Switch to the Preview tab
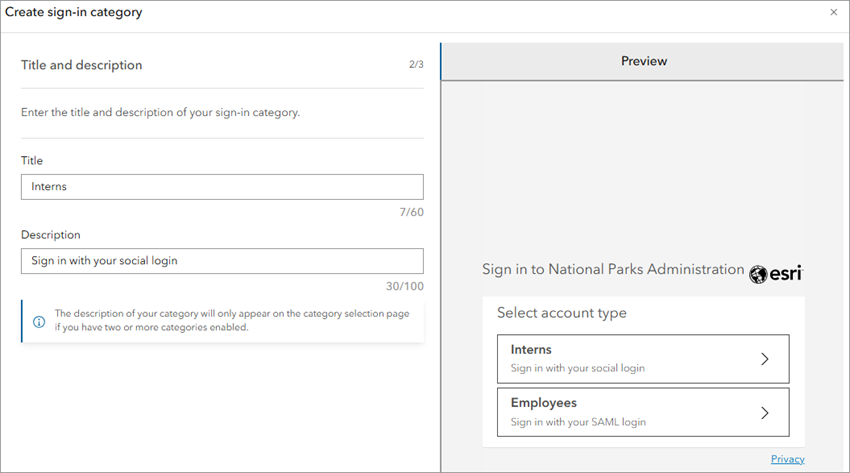 tap(643, 61)
